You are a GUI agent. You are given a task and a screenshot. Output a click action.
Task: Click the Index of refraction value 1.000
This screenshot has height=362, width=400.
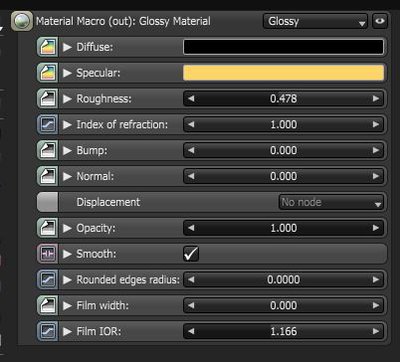pyautogui.click(x=283, y=124)
